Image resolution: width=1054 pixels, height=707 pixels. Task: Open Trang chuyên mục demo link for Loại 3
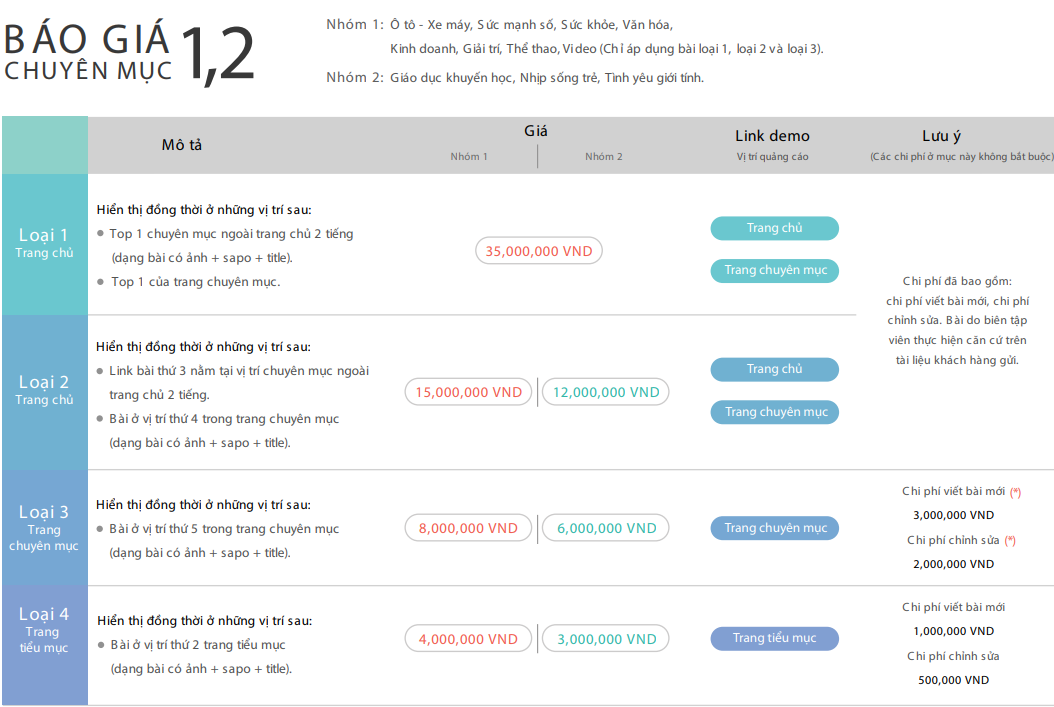(x=774, y=528)
